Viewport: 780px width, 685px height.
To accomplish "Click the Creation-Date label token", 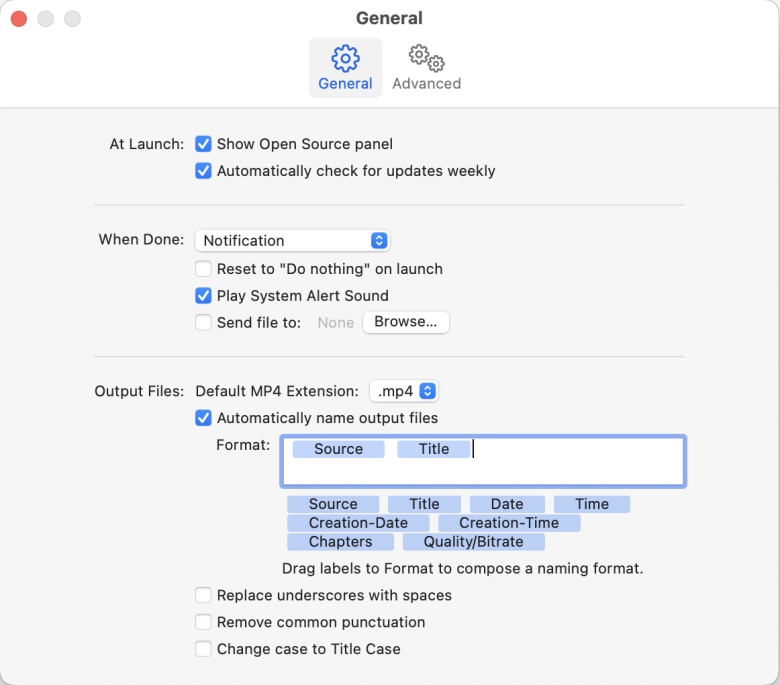I will [x=358, y=523].
